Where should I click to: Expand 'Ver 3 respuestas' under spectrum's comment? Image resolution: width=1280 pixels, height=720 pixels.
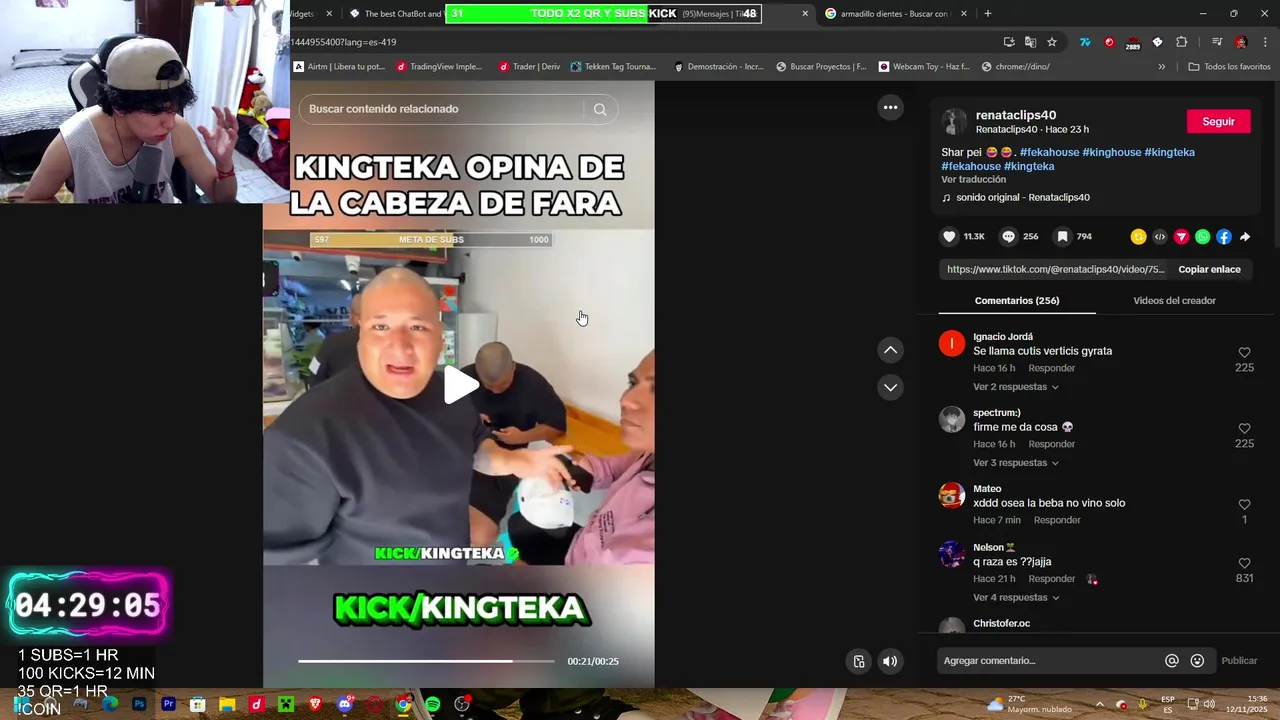[x=1015, y=463]
